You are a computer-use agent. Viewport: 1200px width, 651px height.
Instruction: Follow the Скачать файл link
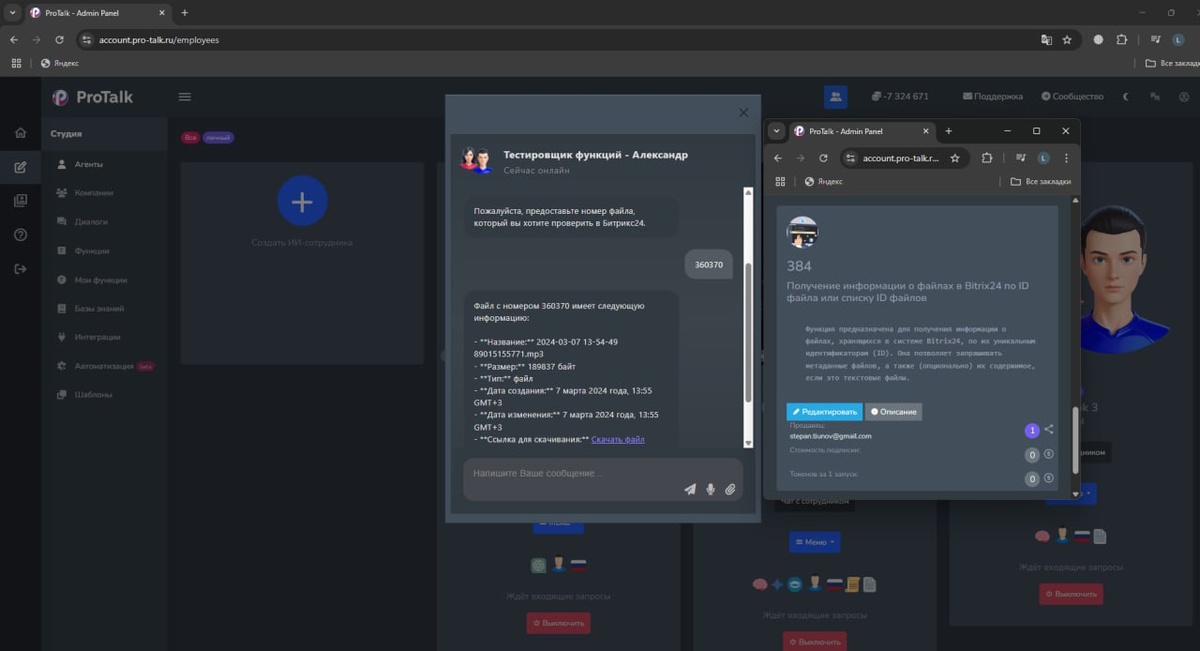[x=618, y=439]
